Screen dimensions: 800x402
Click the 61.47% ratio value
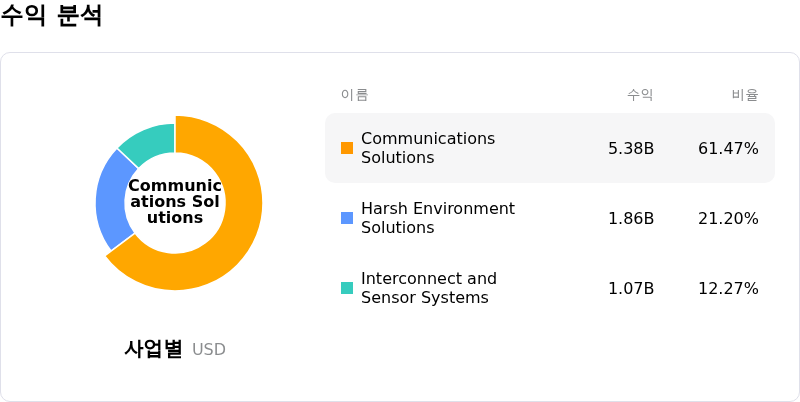tap(729, 148)
